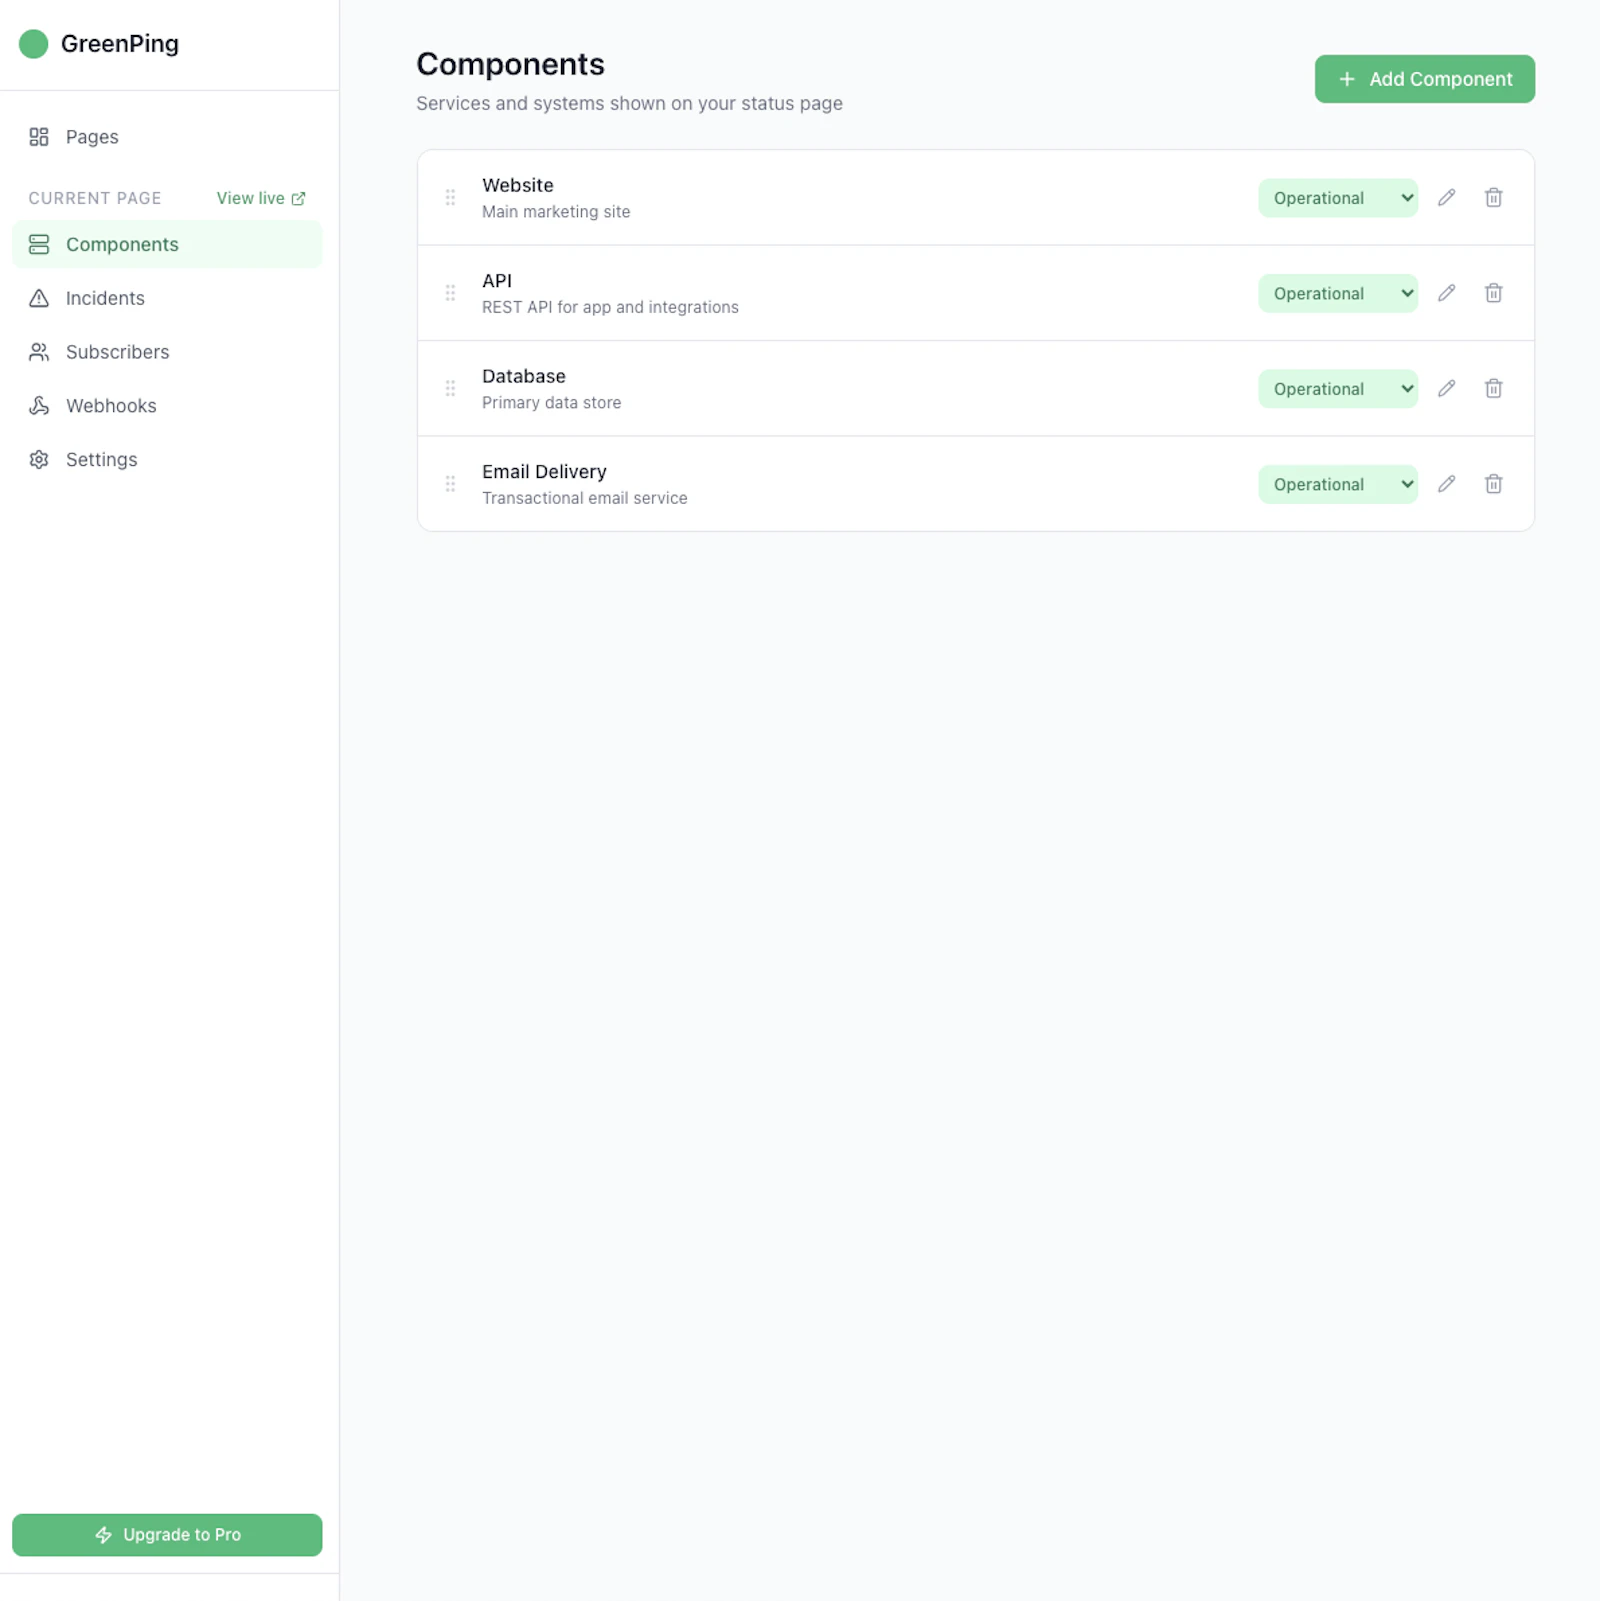1600x1601 pixels.
Task: Click the lightning bolt icon on Upgrade button
Action: click(103, 1534)
